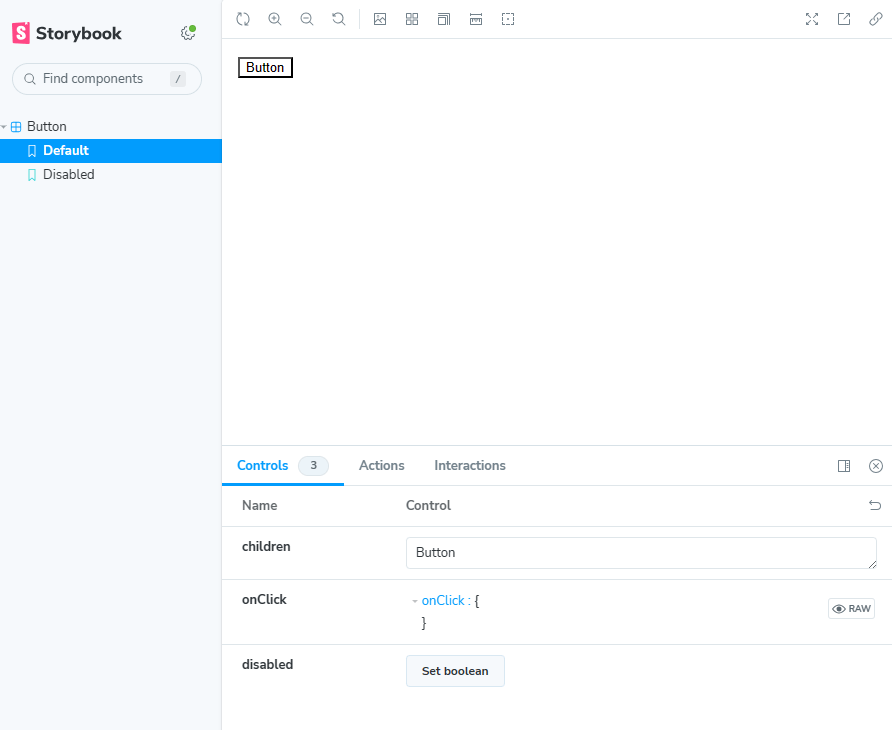
Task: Click Set boolean for disabled
Action: [455, 671]
